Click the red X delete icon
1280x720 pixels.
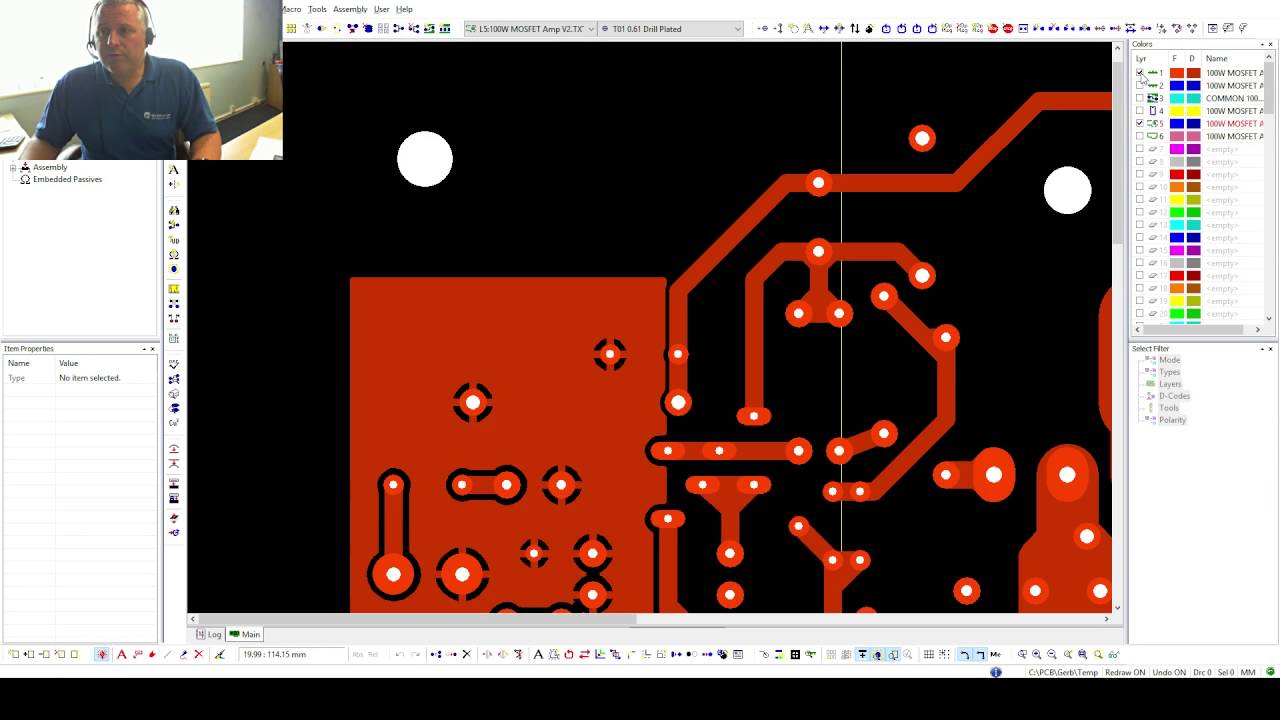click(198, 654)
